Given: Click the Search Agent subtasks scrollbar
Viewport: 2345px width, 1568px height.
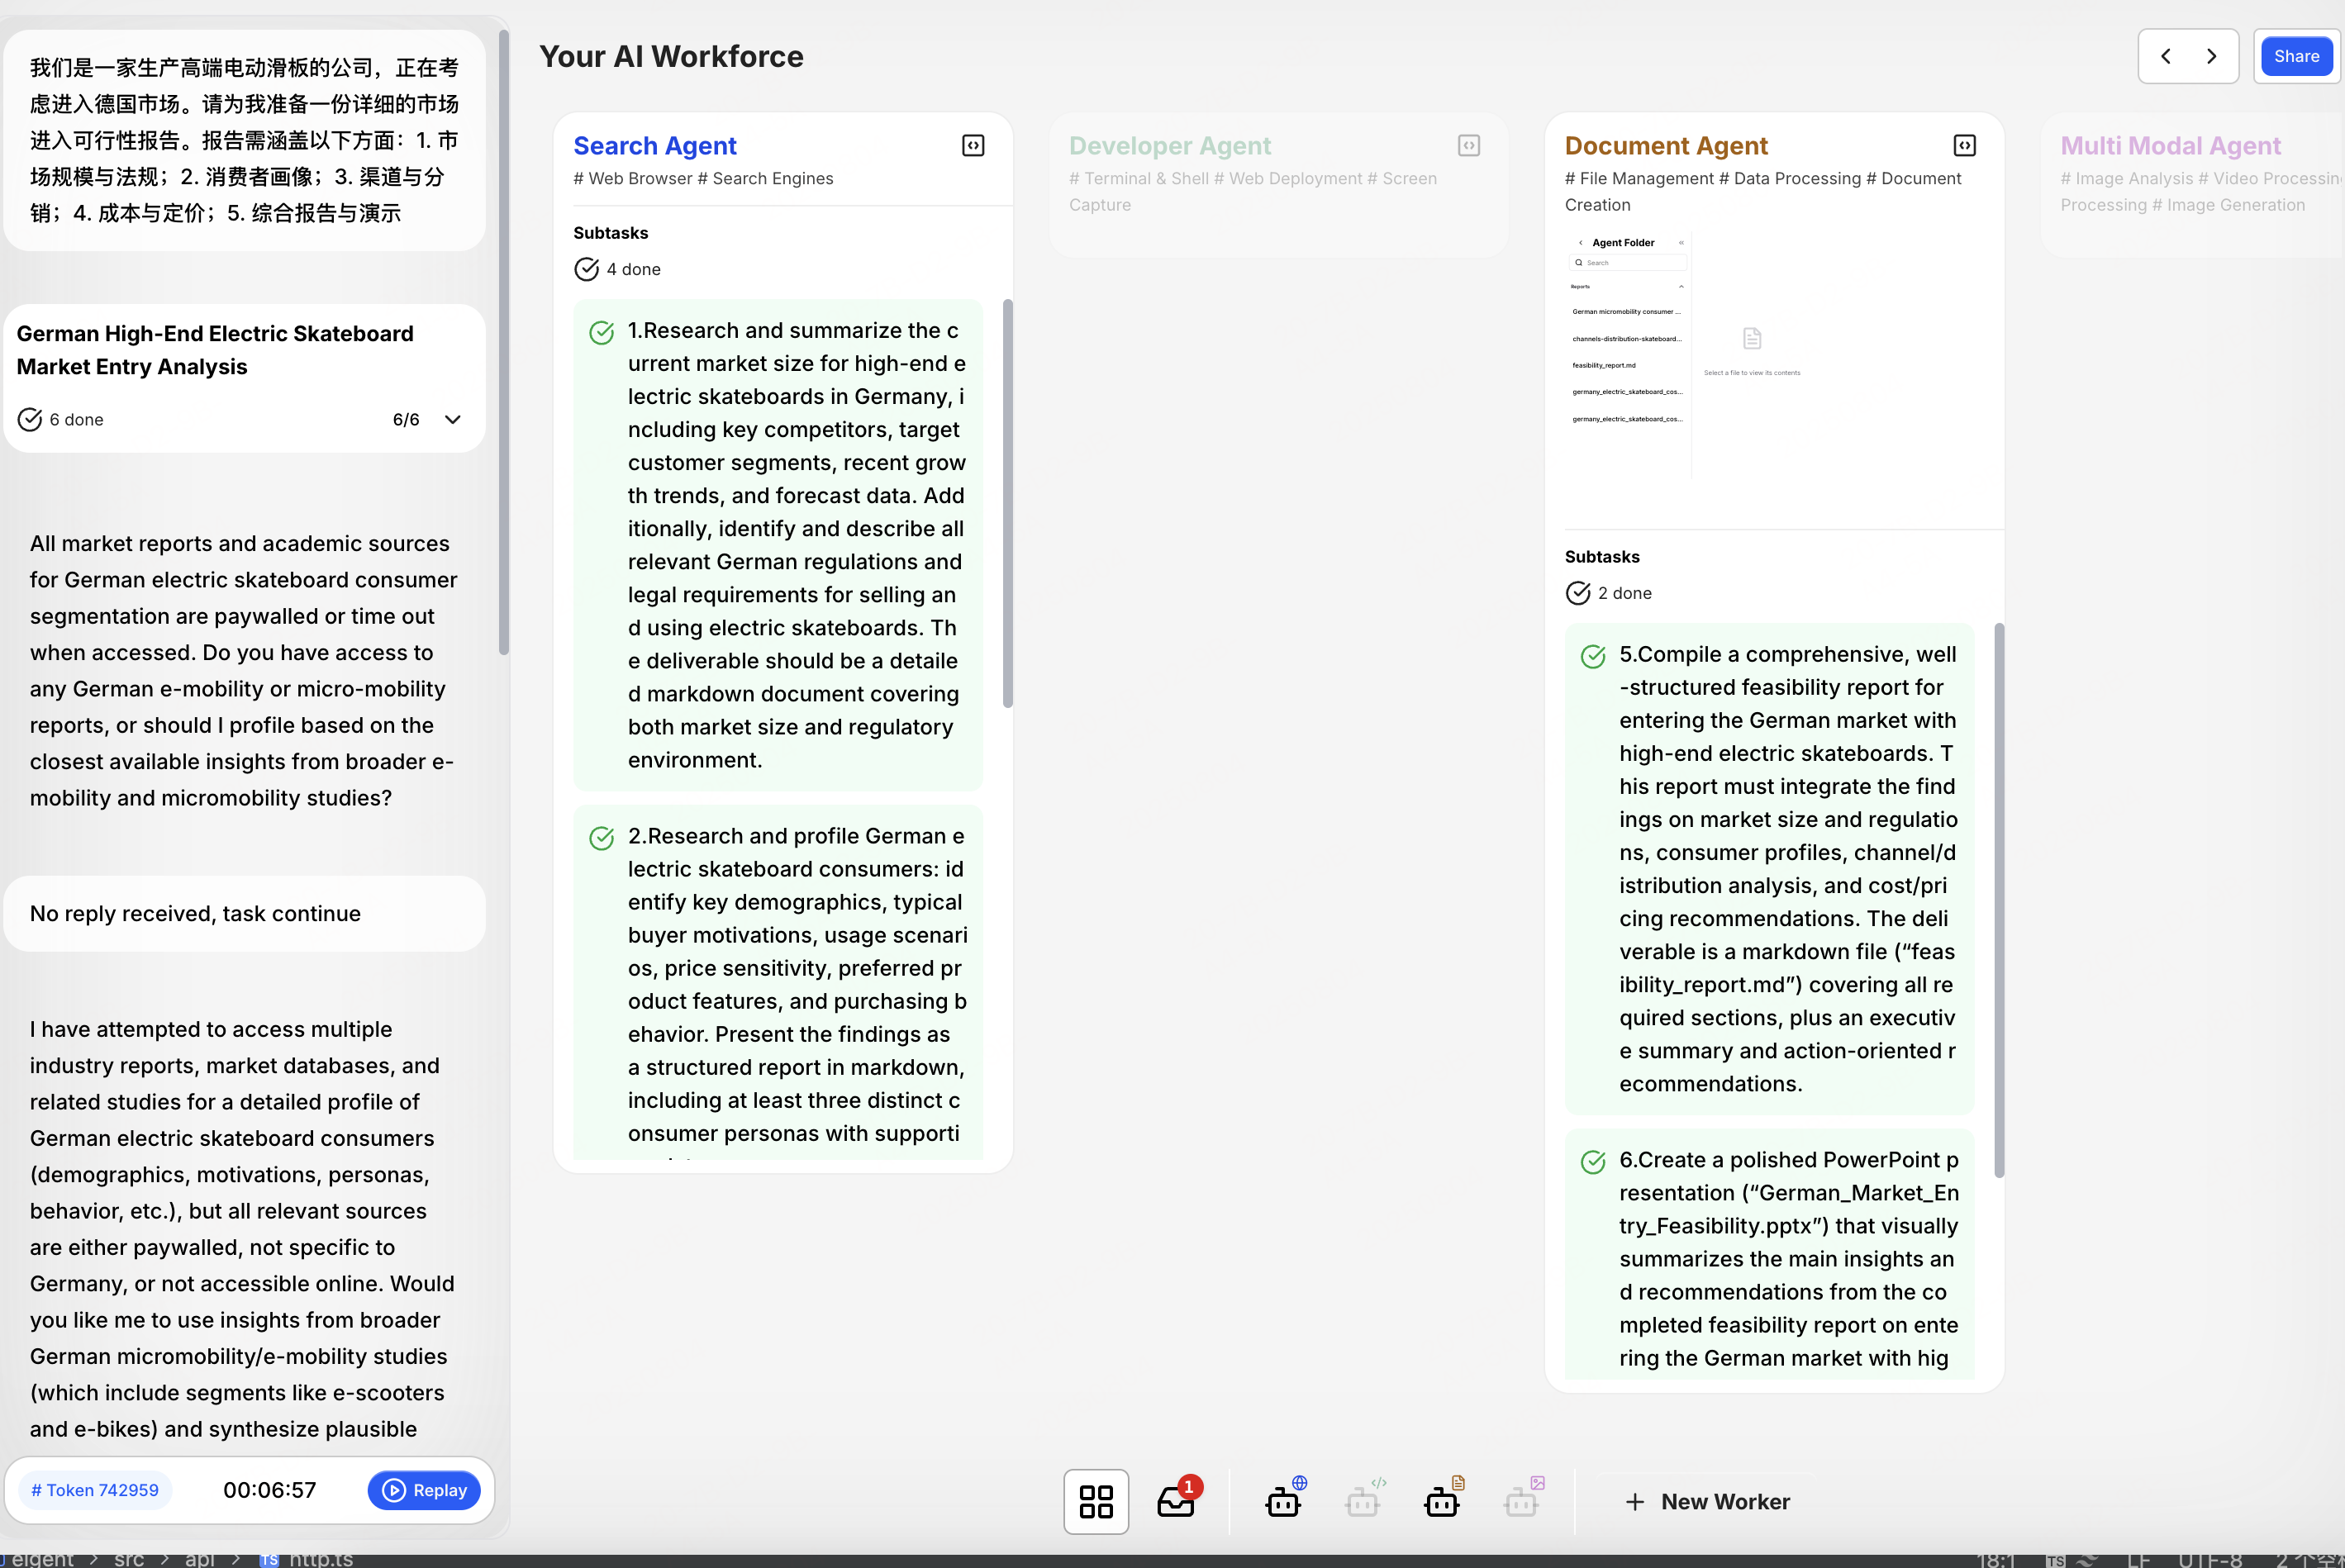Looking at the screenshot, I should (1007, 503).
